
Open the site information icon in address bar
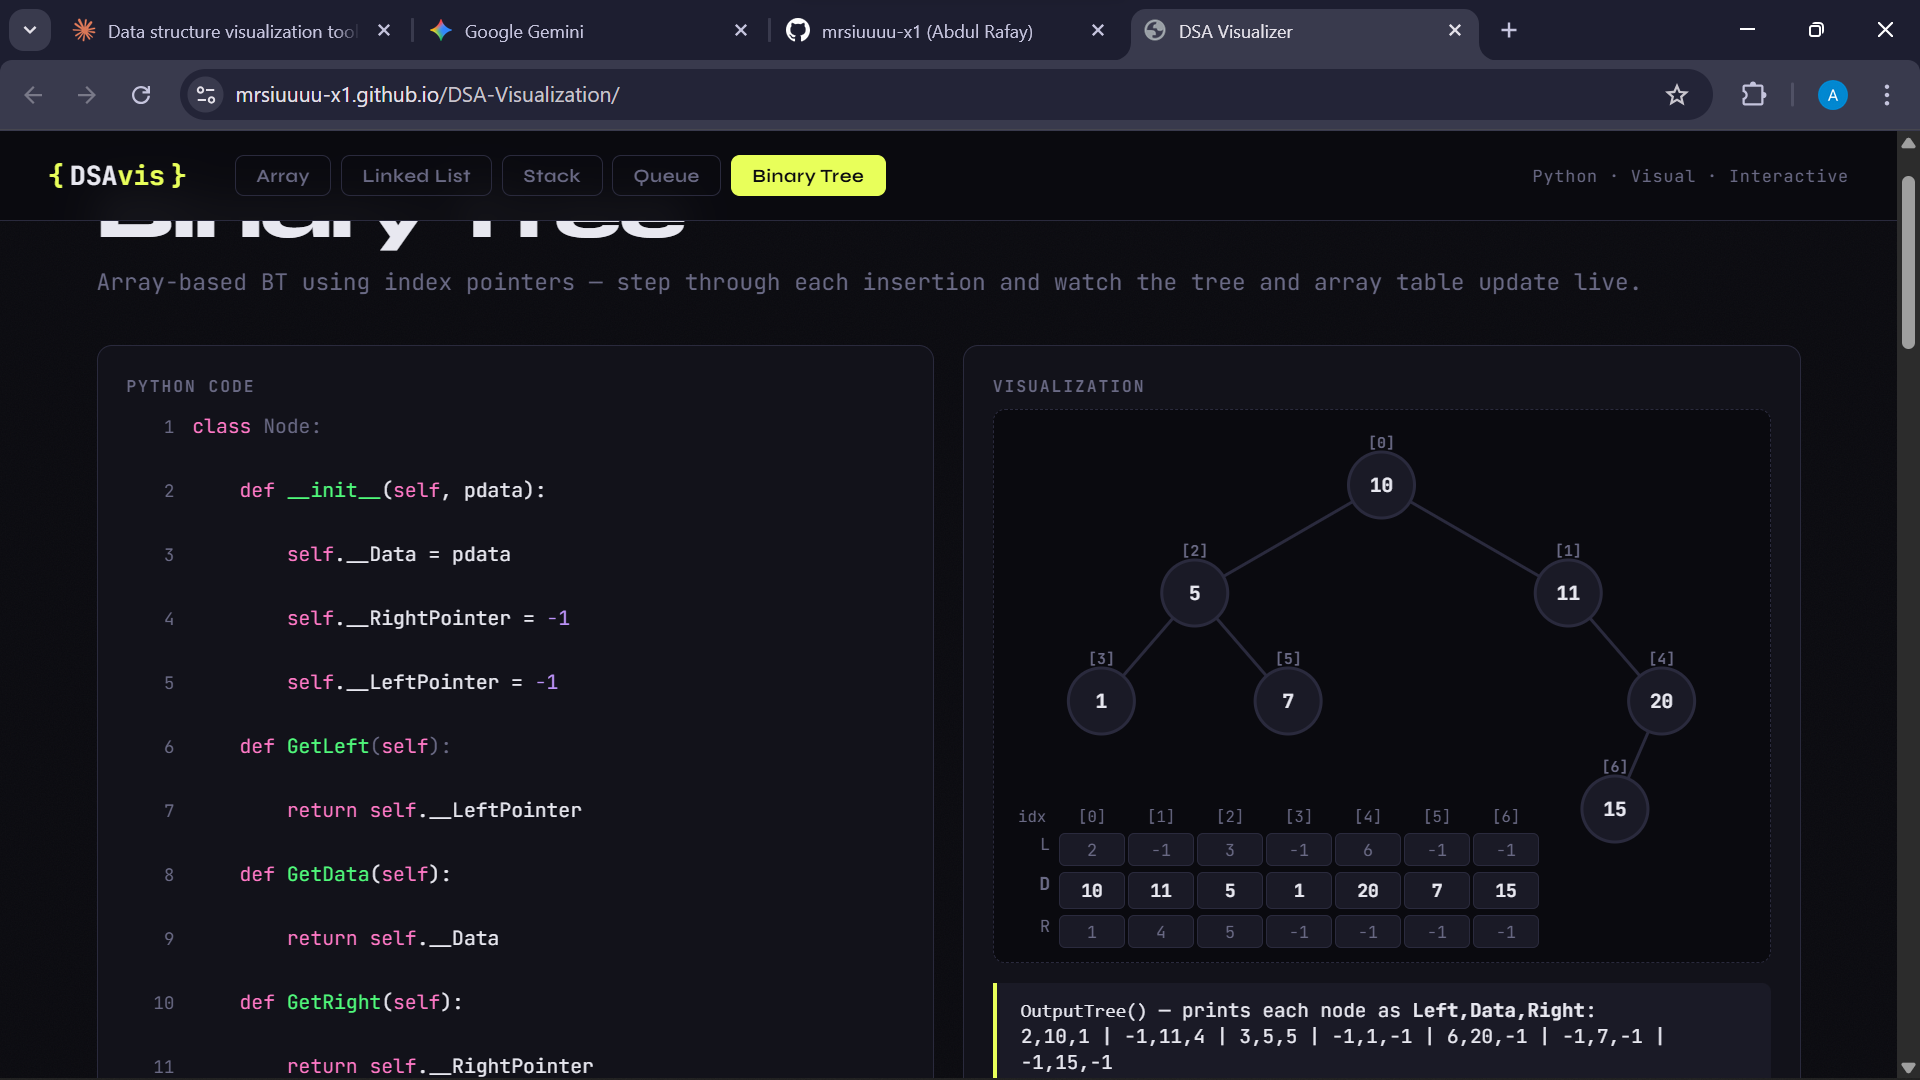(x=206, y=95)
